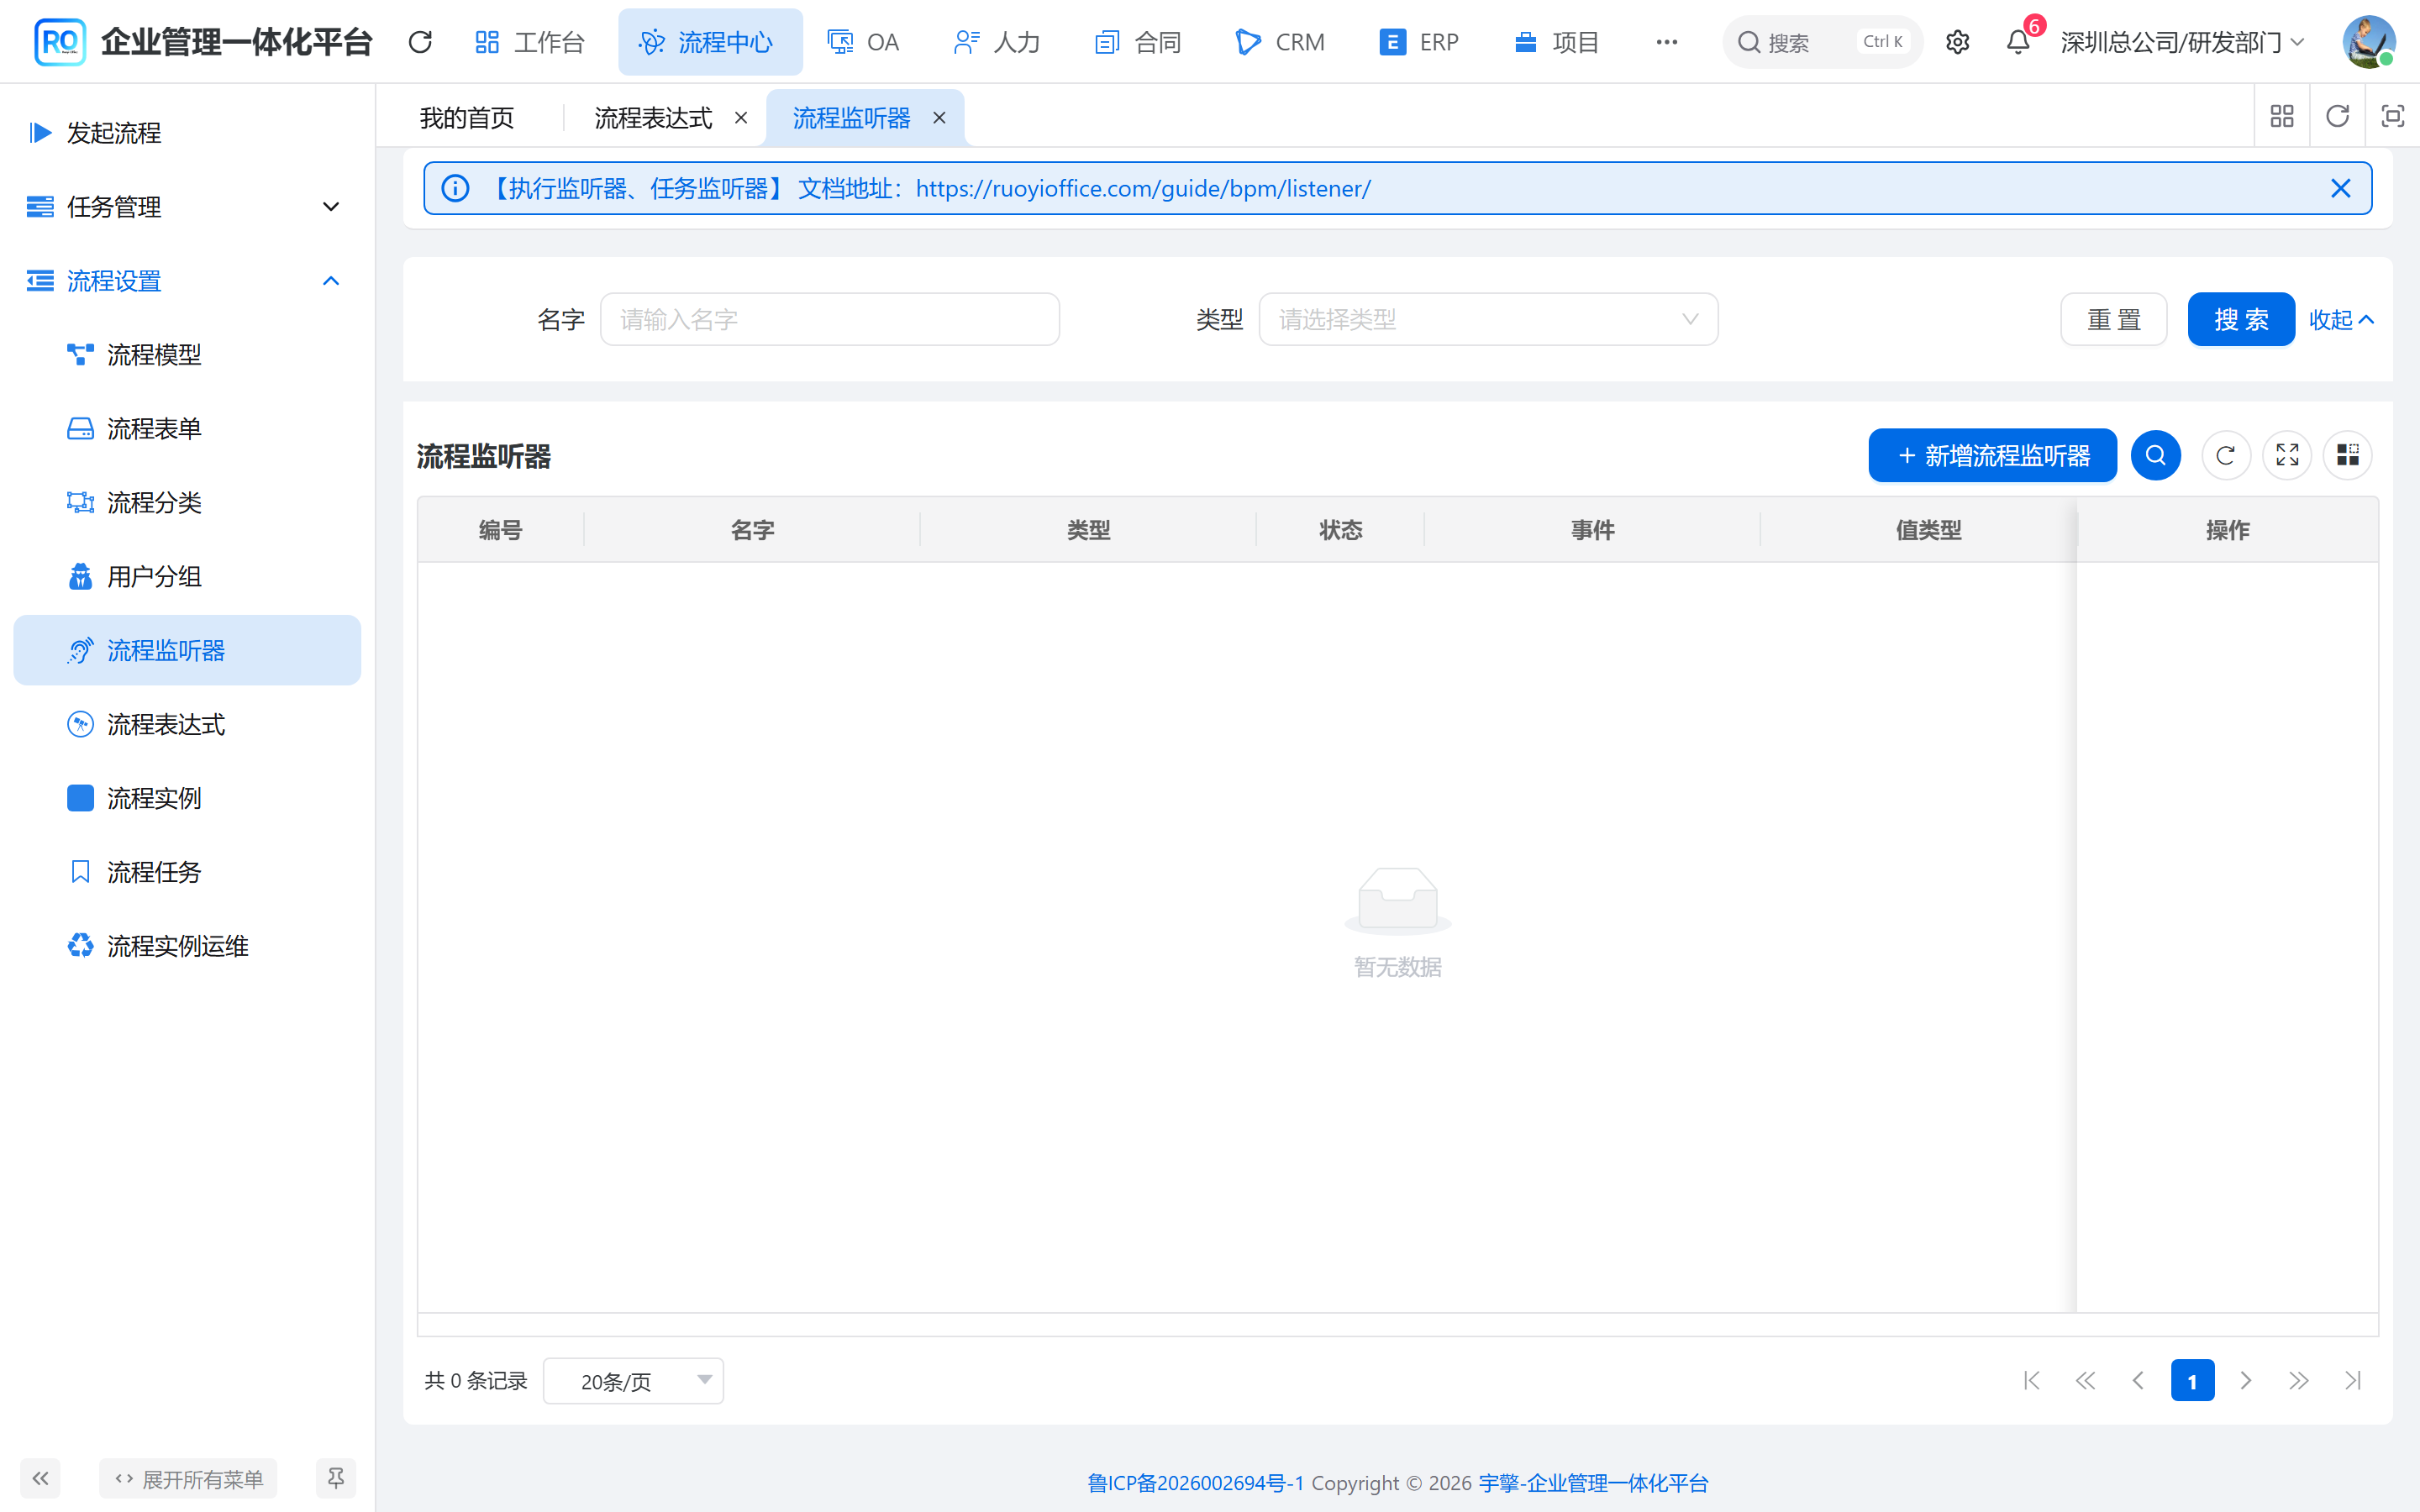Click 鲁ICP备2026002694号-1 footer link
This screenshot has height=1512, width=2420.
(1195, 1482)
